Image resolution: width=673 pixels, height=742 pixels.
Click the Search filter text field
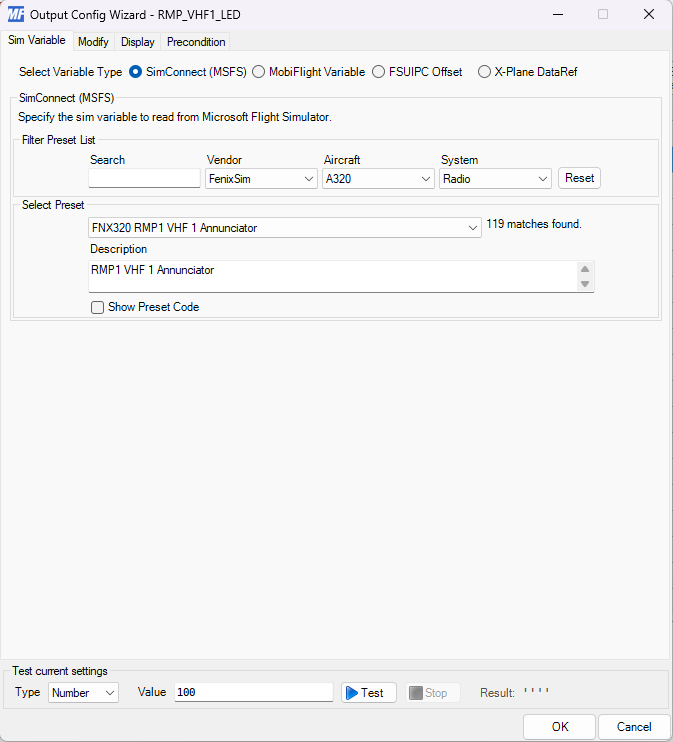point(144,179)
